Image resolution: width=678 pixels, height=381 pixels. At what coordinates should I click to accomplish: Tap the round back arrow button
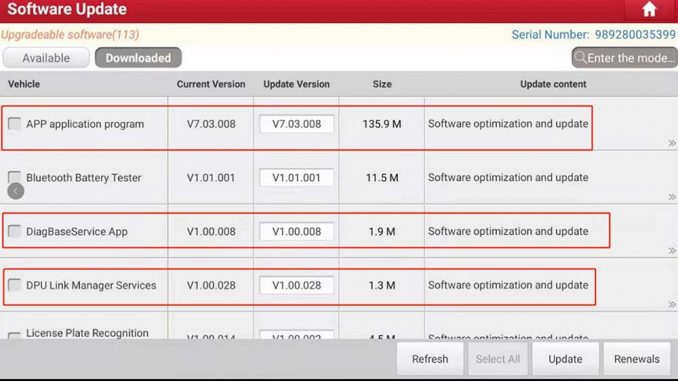(16, 191)
